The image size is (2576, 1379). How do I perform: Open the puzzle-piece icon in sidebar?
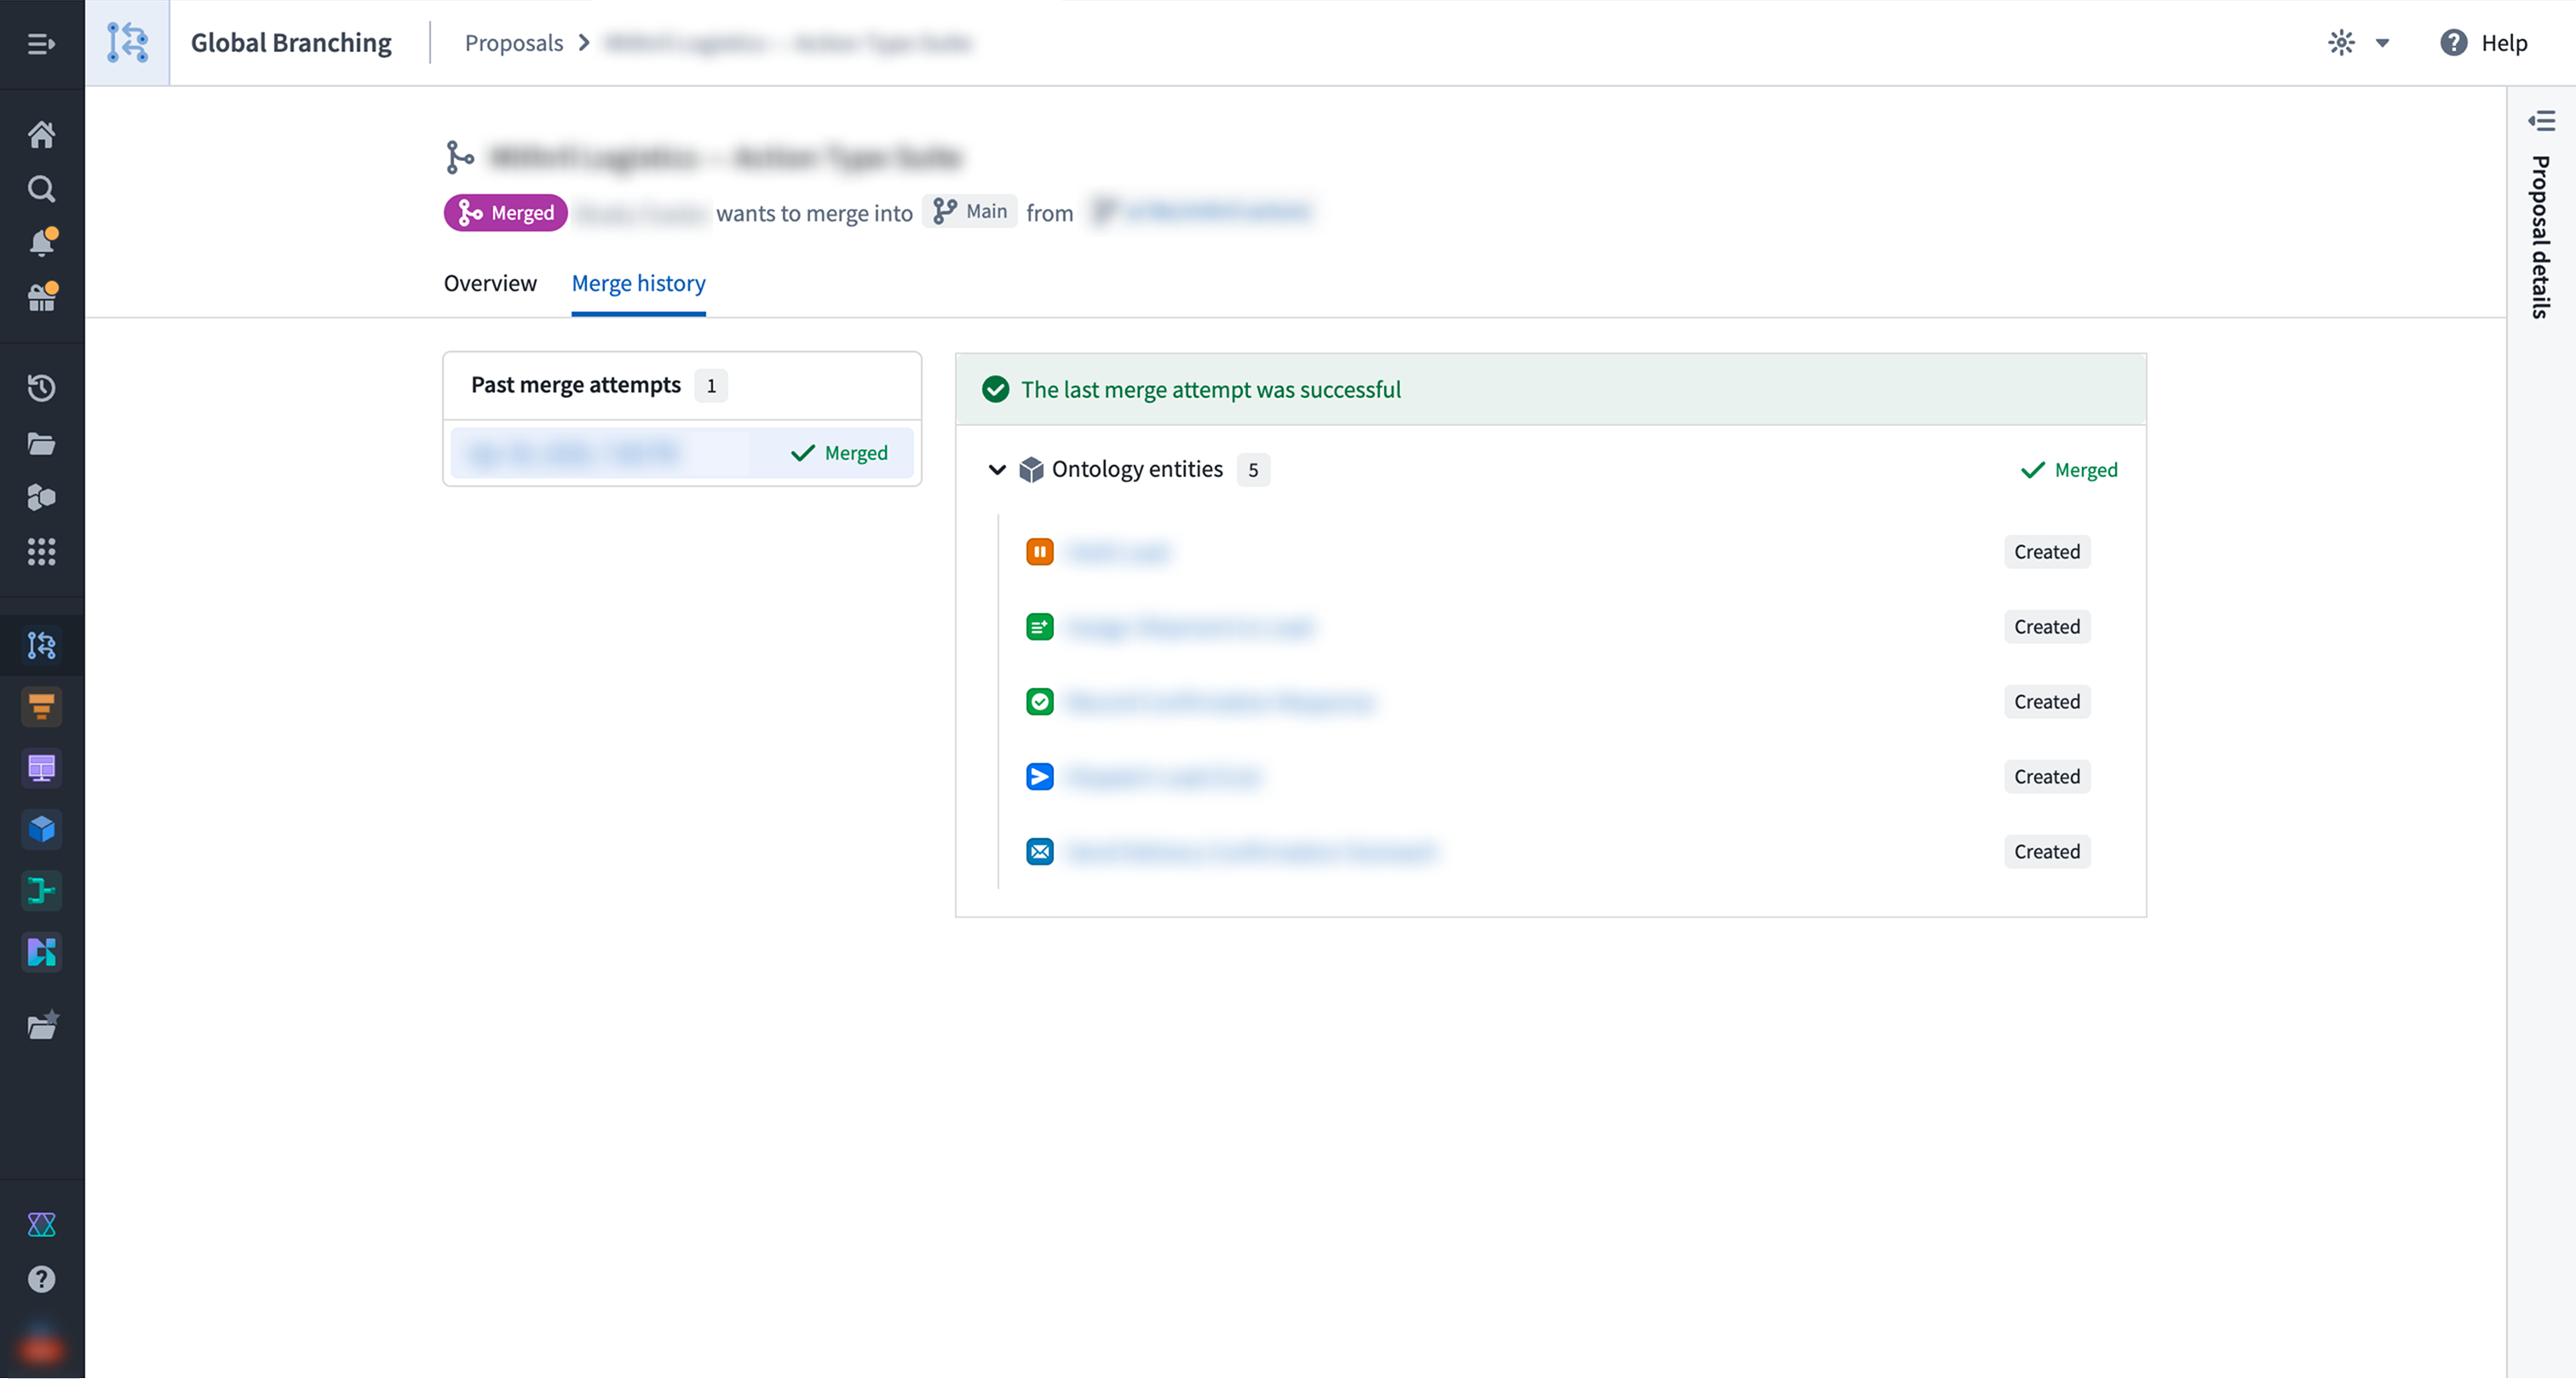coord(41,497)
